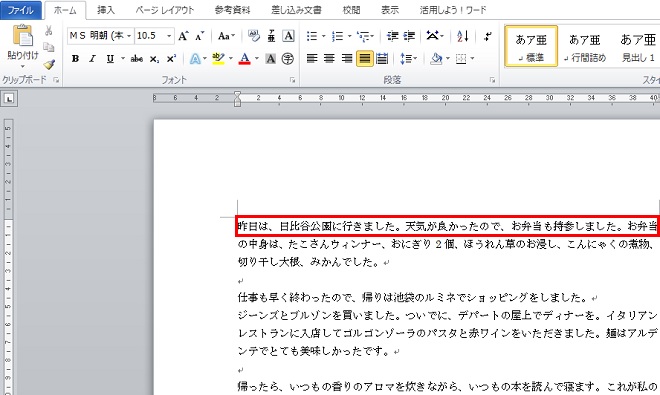Expand the underline style dropdown arrow

[x=122, y=59]
